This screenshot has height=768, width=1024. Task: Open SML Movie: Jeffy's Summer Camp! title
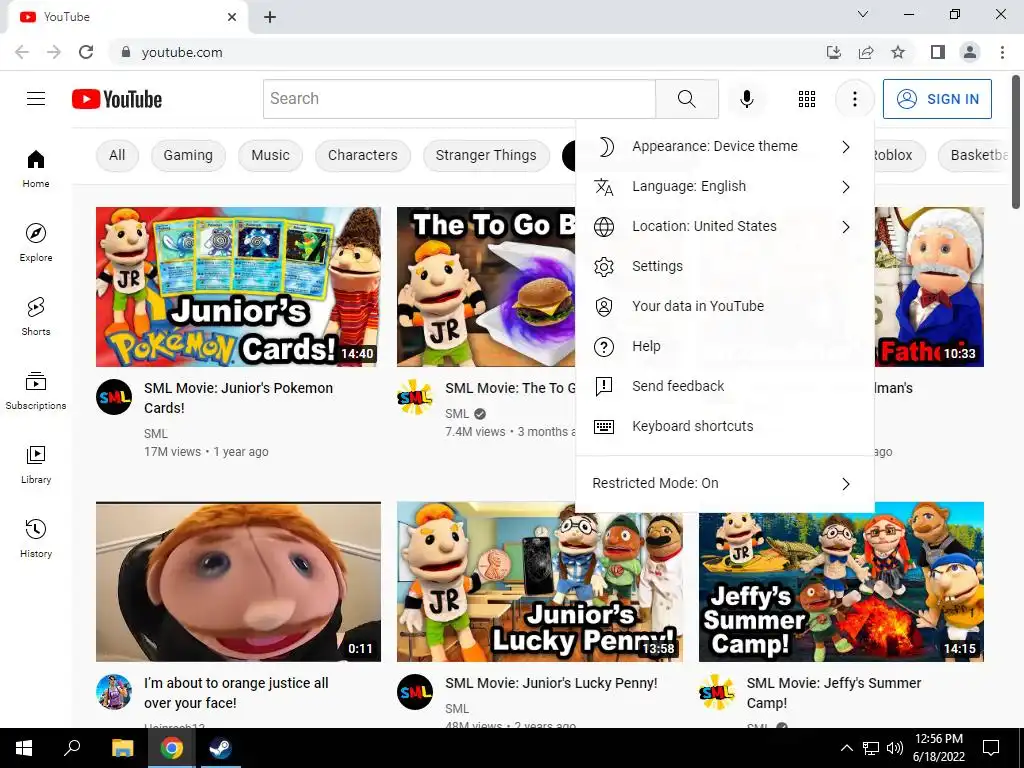pyautogui.click(x=834, y=693)
